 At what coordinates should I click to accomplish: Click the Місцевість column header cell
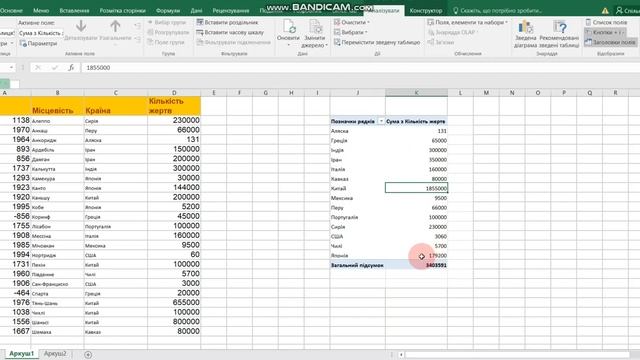[58, 106]
